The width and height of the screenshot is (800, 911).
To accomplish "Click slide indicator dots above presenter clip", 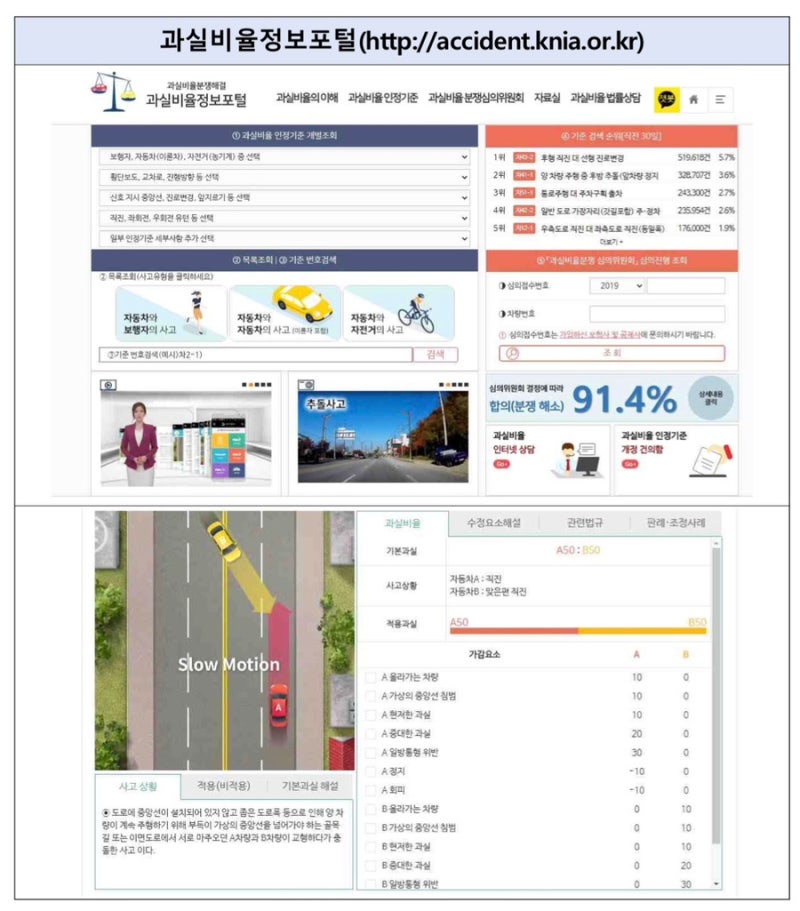I will pyautogui.click(x=256, y=385).
